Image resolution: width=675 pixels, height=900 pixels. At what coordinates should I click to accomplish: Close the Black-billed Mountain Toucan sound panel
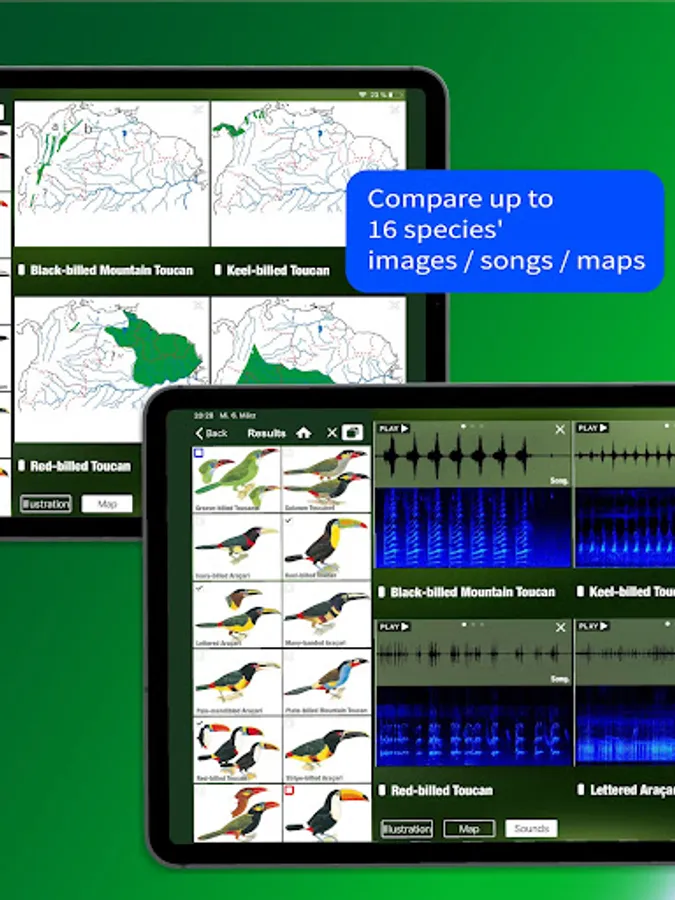(x=560, y=429)
